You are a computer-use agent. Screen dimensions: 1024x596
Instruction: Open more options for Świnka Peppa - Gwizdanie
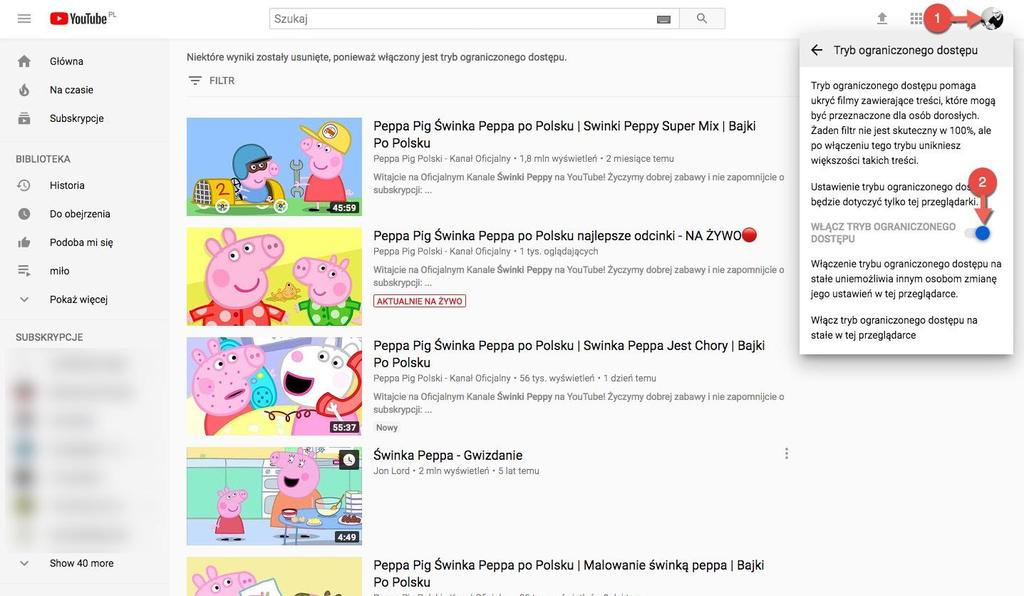point(786,453)
